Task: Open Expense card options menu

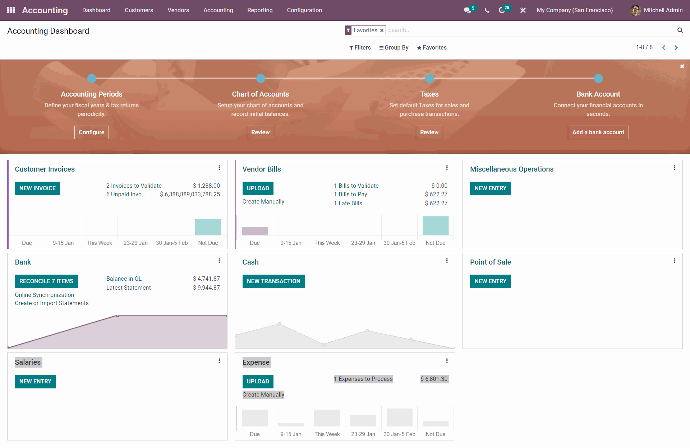Action: click(x=447, y=361)
